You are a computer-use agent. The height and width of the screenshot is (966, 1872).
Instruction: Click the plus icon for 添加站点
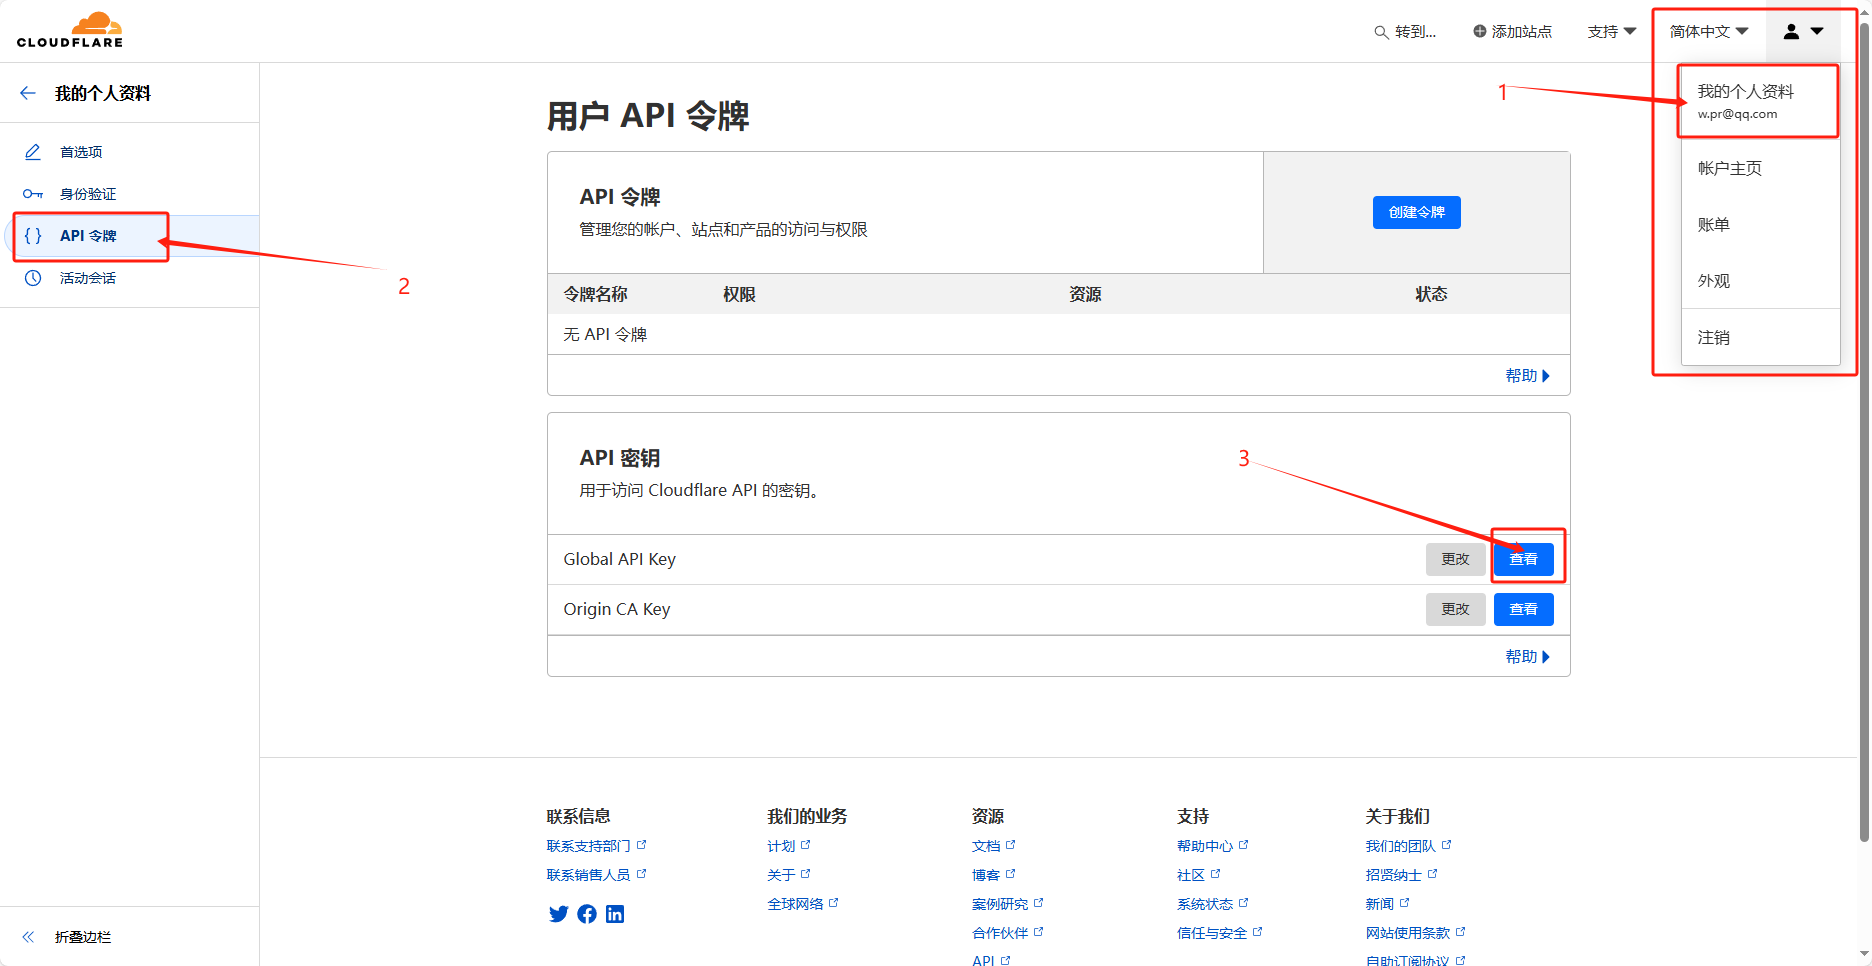[1480, 31]
